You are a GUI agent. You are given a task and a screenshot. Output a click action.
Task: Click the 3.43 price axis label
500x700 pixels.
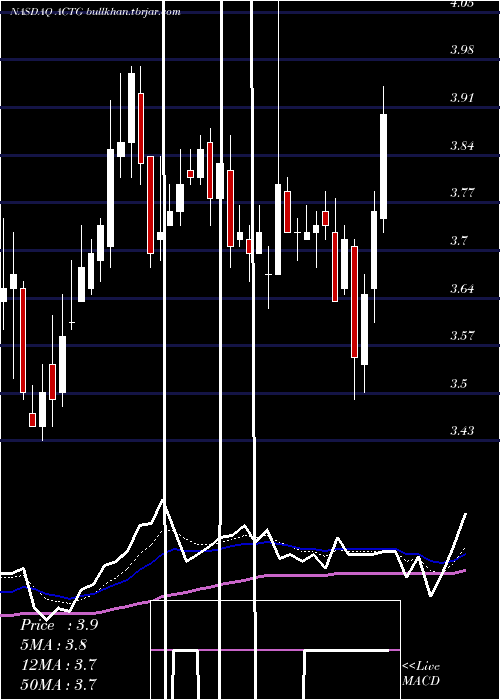click(x=462, y=431)
